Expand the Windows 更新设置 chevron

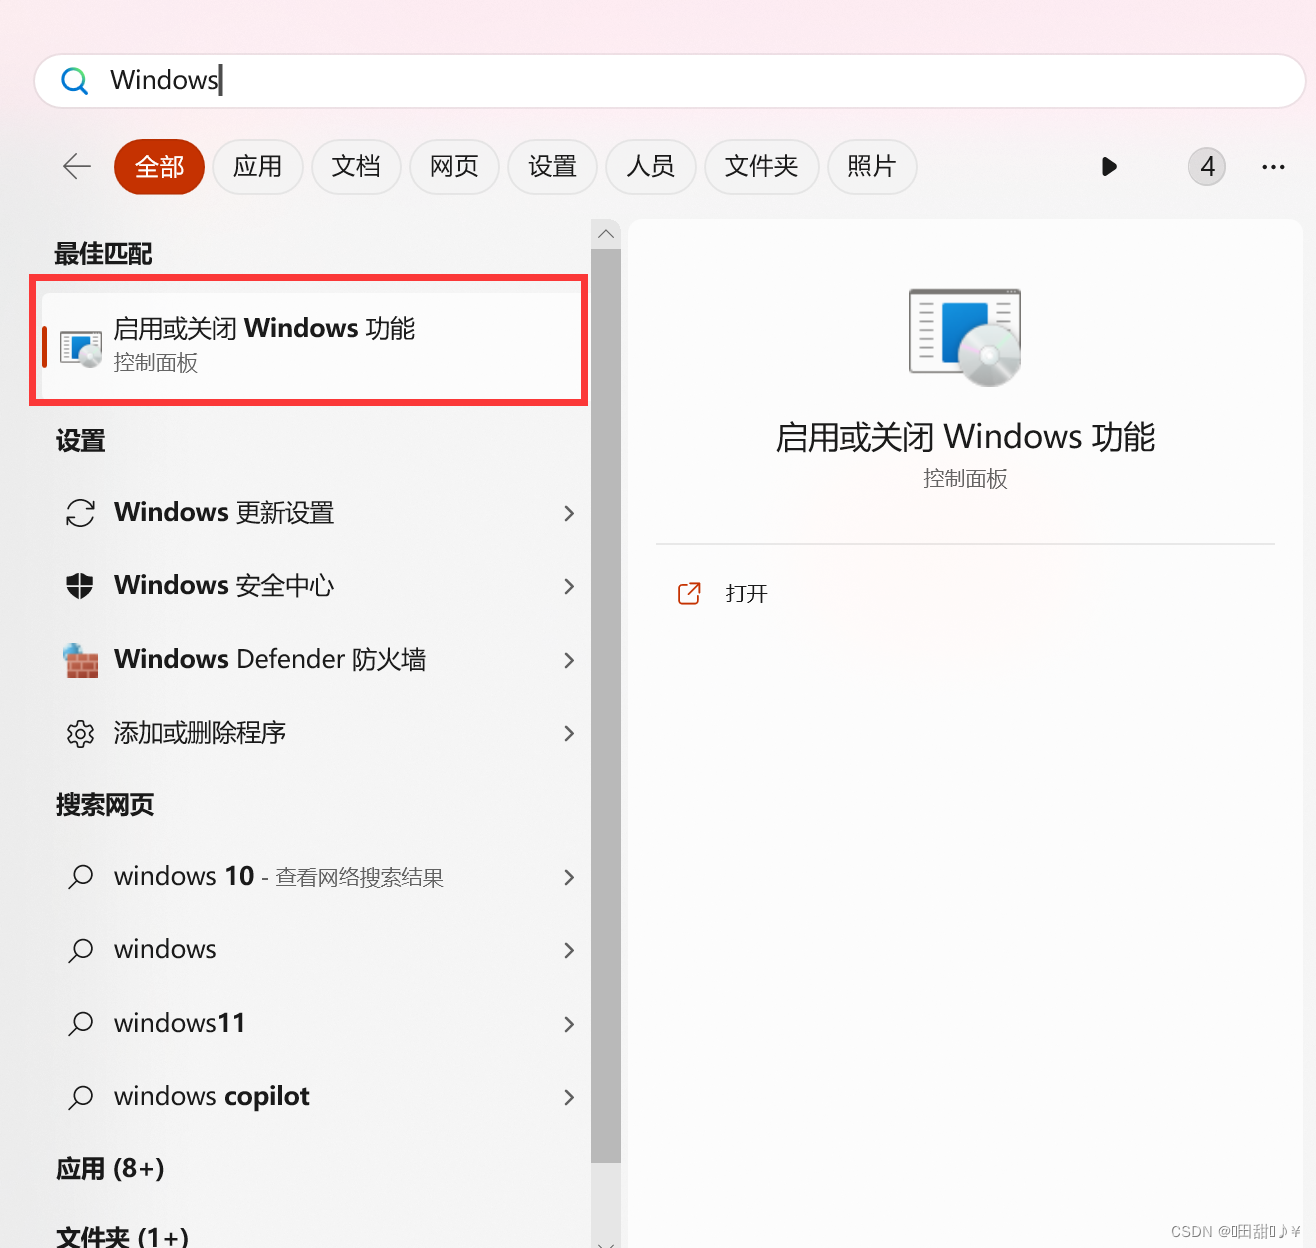click(x=569, y=513)
